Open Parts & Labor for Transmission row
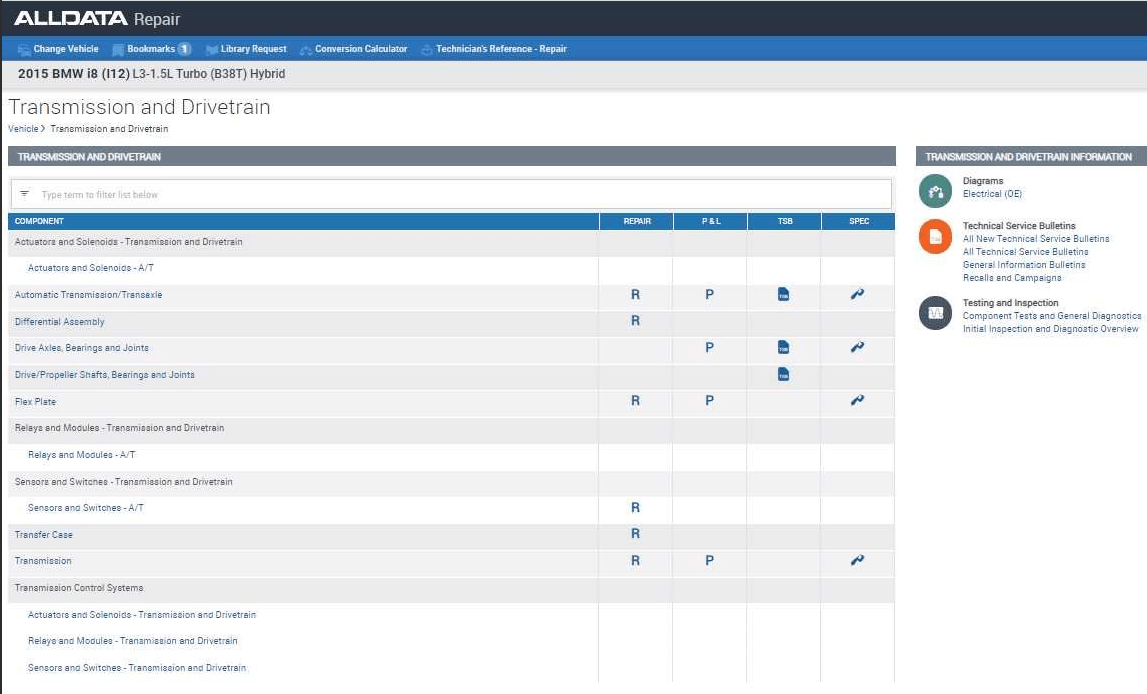 [709, 561]
